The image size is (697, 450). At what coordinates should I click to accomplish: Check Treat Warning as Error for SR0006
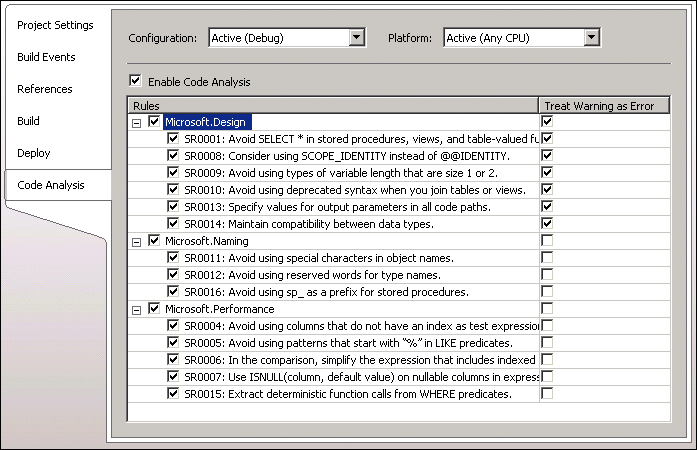tap(547, 359)
